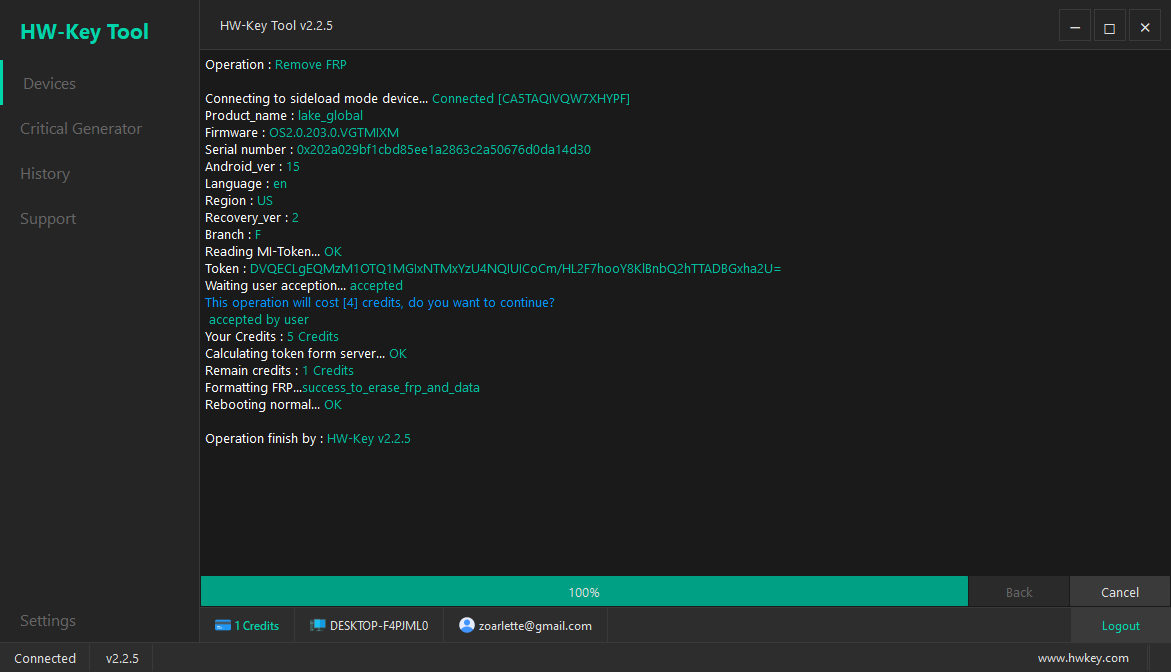
Task: Click the v2.2.5 version label
Action: (121, 657)
